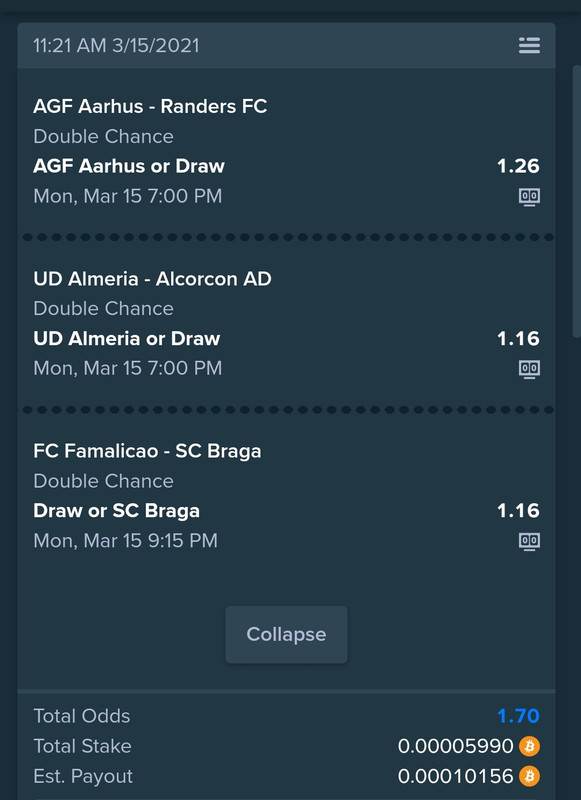This screenshot has width=581, height=800.
Task: Open the hamburger menu icon in bet header
Action: [529, 45]
